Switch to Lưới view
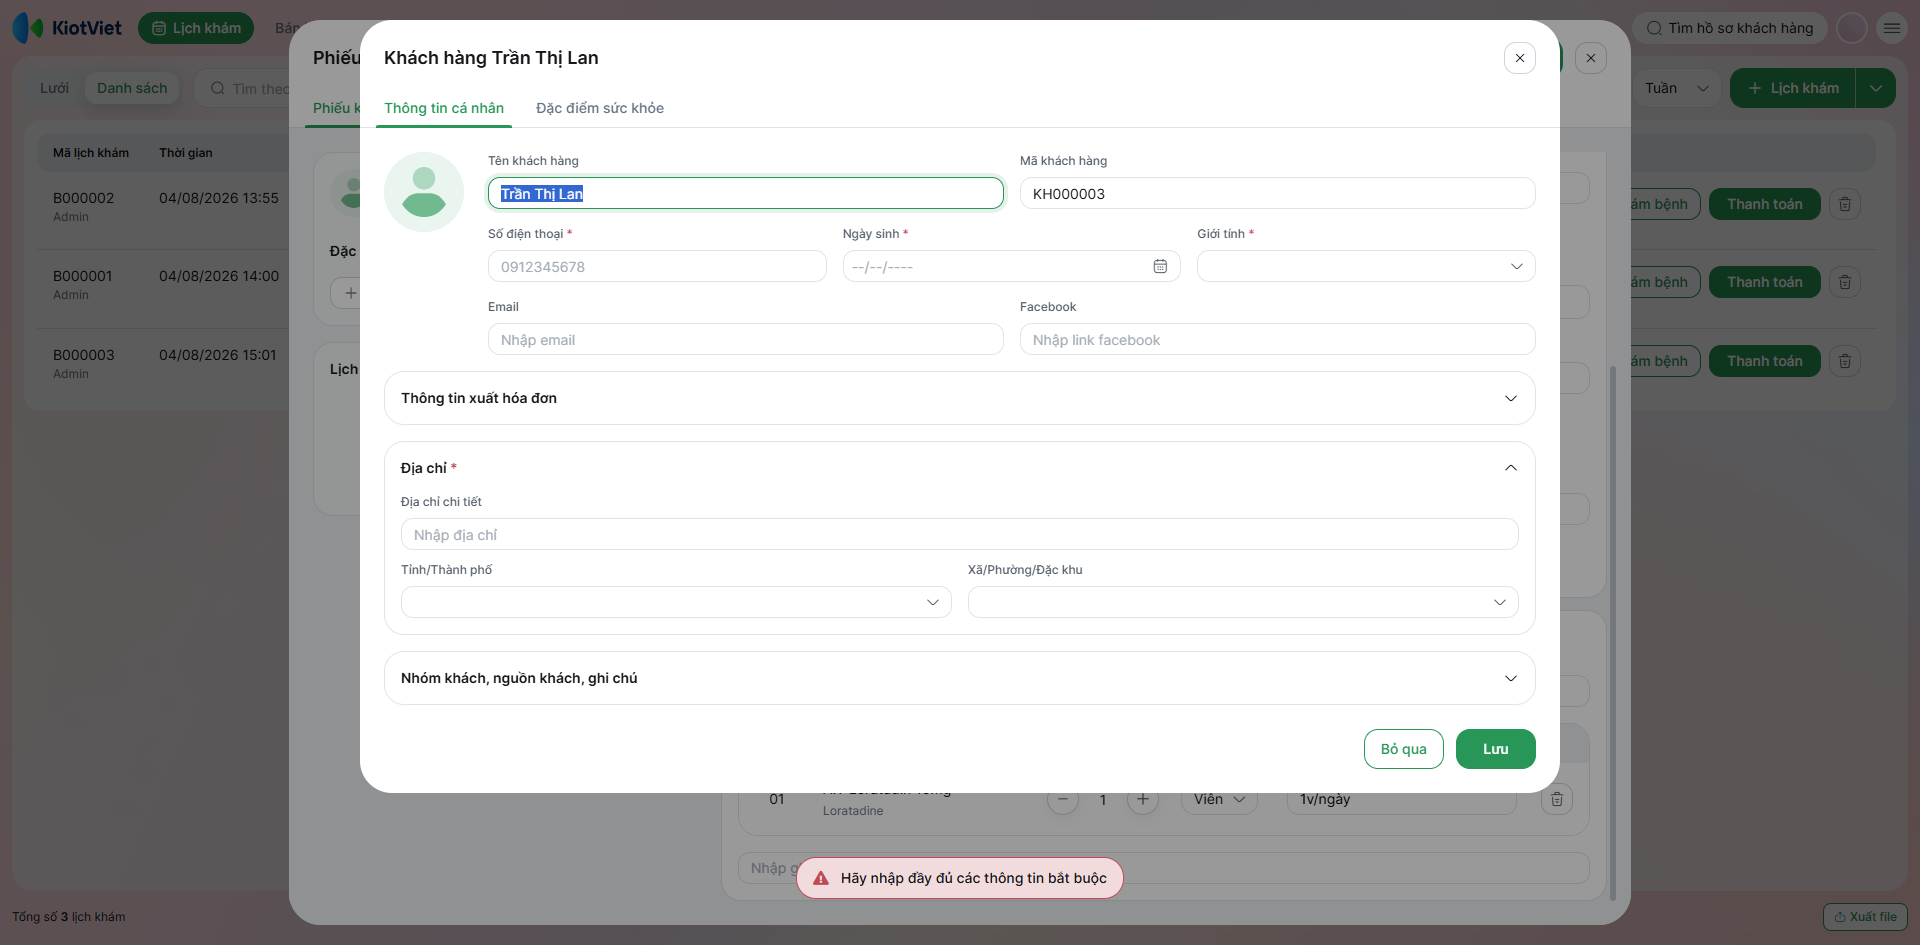The image size is (1920, 945). [54, 88]
